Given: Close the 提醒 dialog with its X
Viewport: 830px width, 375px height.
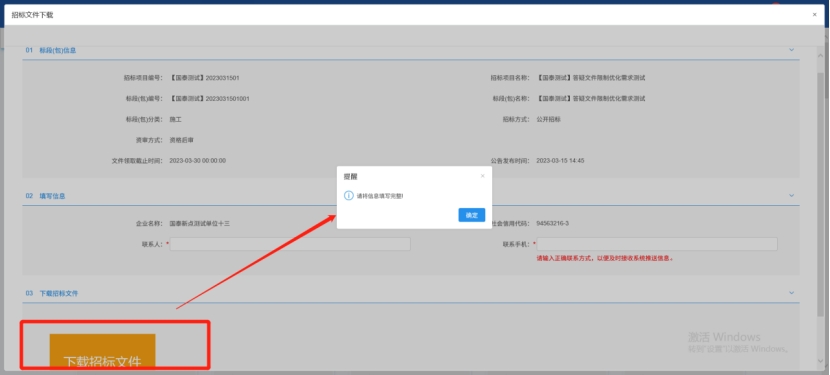Looking at the screenshot, I should point(482,176).
